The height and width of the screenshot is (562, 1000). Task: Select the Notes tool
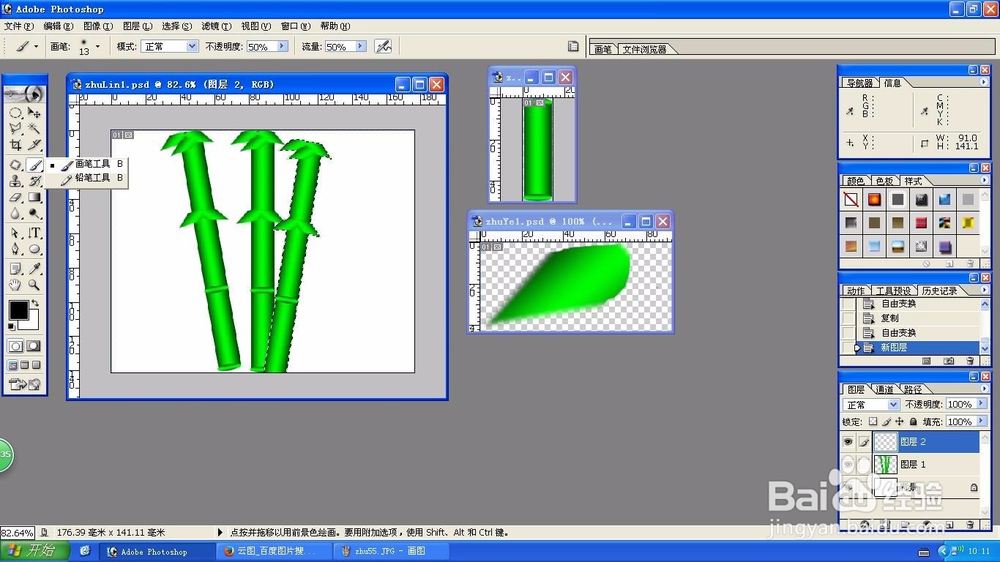coord(15,269)
